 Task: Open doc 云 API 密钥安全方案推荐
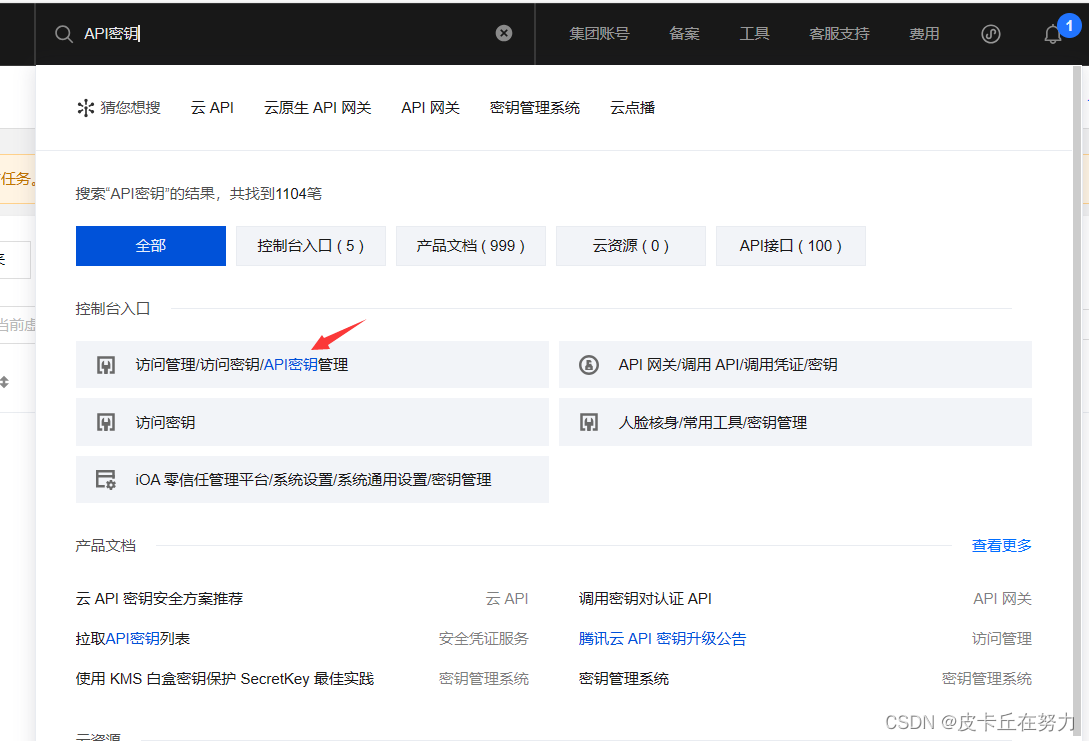click(x=159, y=599)
